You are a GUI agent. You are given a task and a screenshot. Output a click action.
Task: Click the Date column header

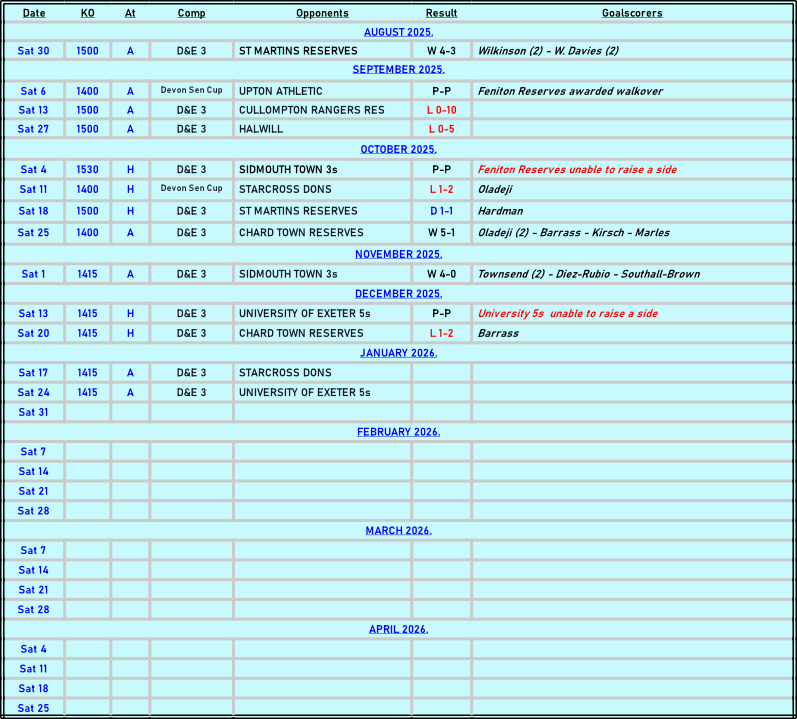click(x=34, y=13)
